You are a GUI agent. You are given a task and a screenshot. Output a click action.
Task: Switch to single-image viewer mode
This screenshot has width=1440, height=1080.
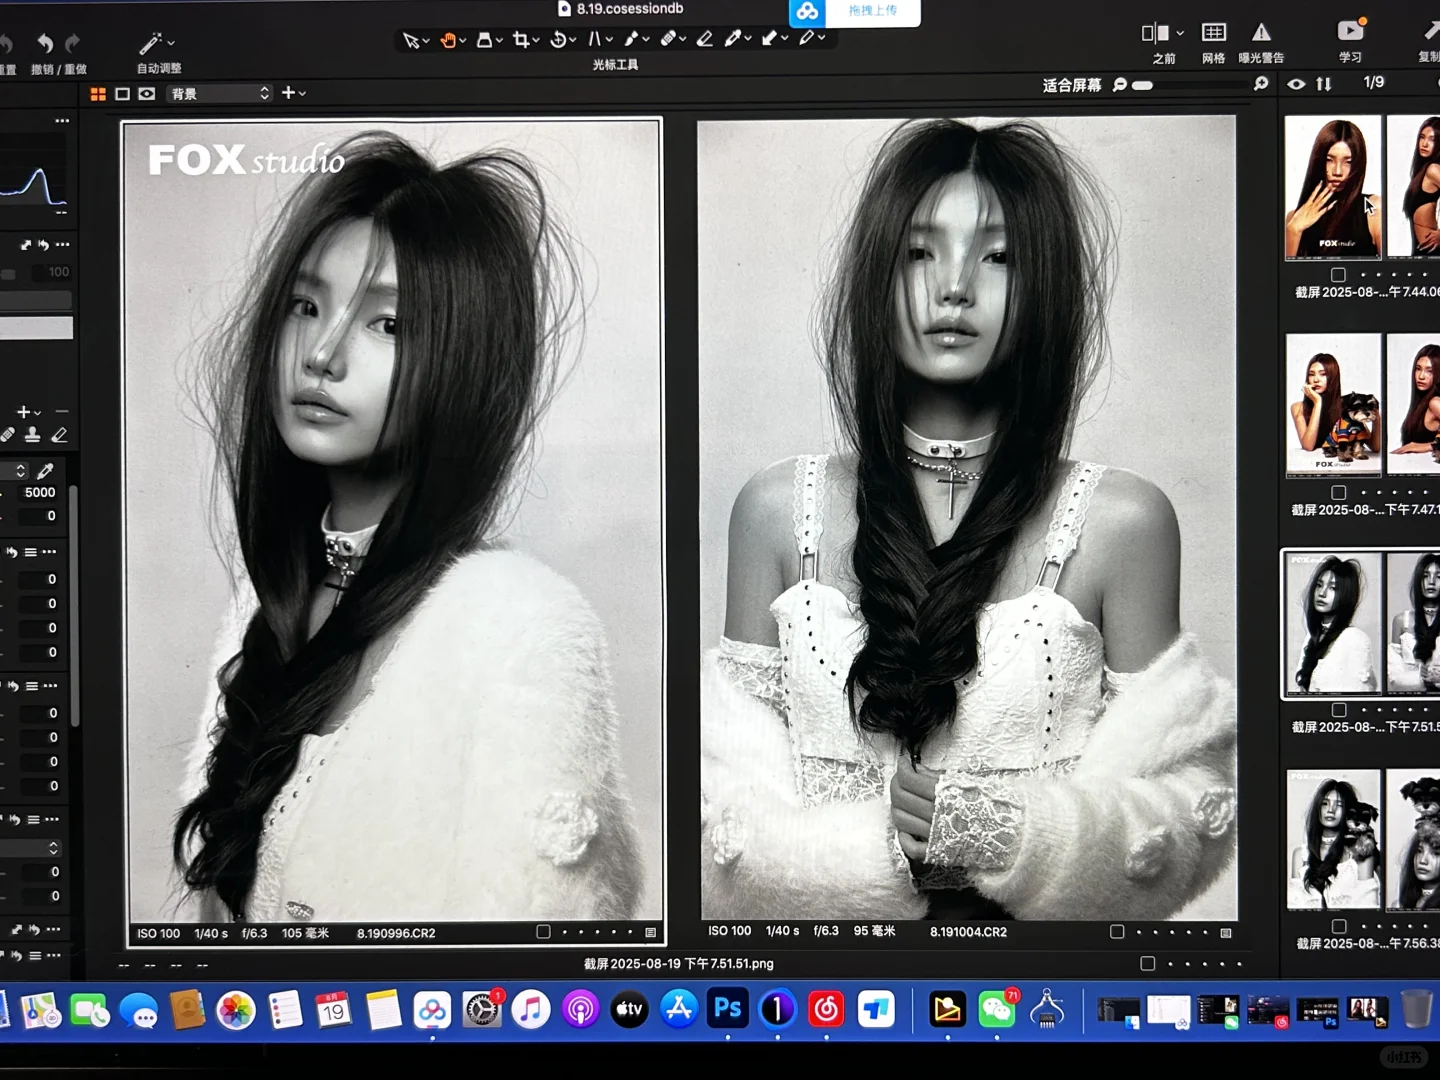122,94
